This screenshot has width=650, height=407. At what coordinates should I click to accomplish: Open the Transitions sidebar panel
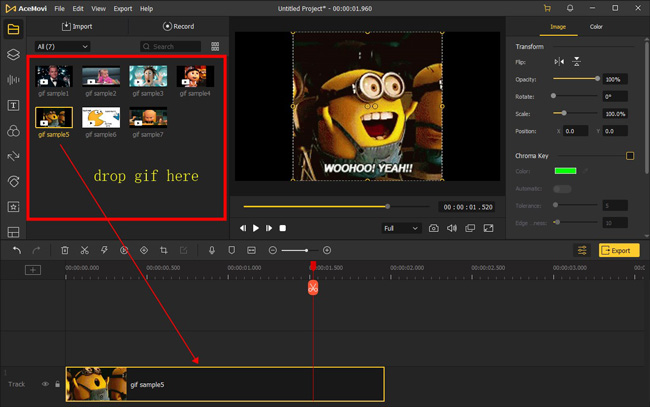point(13,156)
